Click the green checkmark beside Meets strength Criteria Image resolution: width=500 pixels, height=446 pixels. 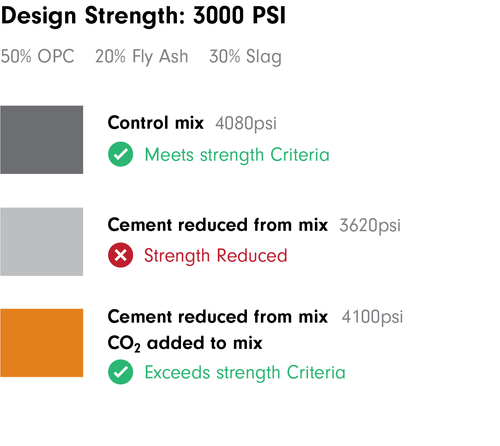120,154
